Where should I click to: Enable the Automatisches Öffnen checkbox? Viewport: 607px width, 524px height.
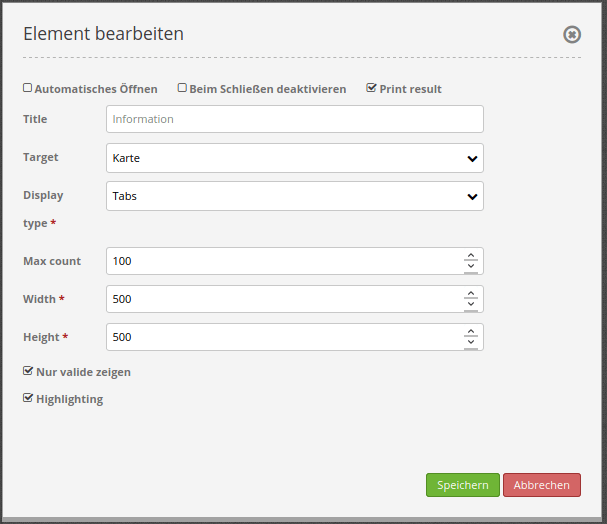(28, 88)
